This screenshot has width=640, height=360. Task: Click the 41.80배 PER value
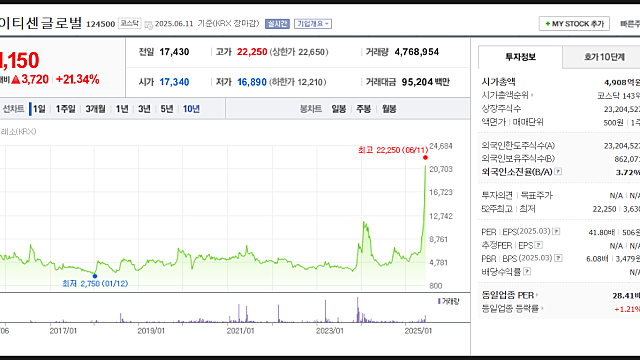pos(601,232)
